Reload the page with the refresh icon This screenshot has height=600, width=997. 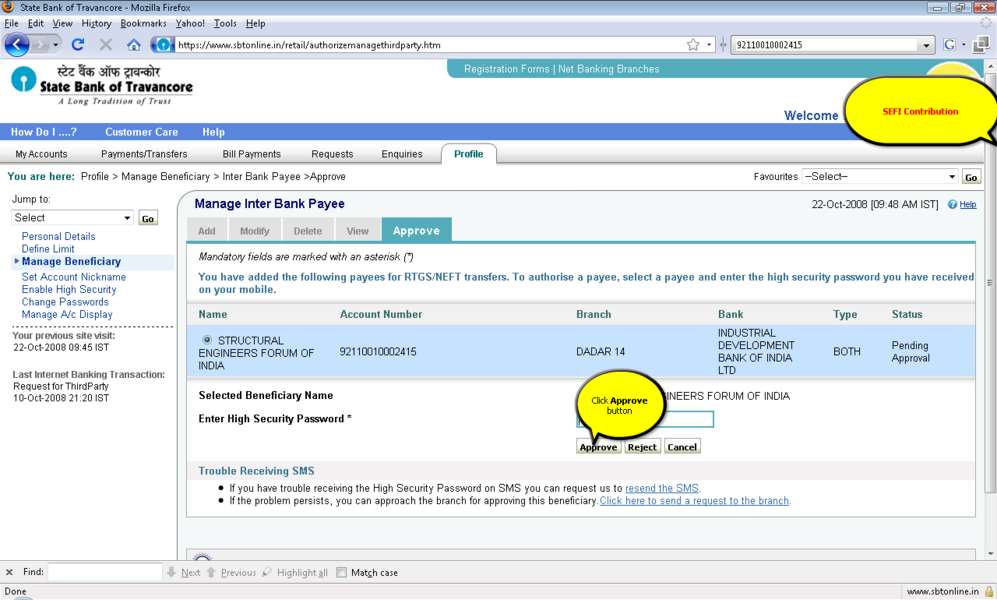78,45
